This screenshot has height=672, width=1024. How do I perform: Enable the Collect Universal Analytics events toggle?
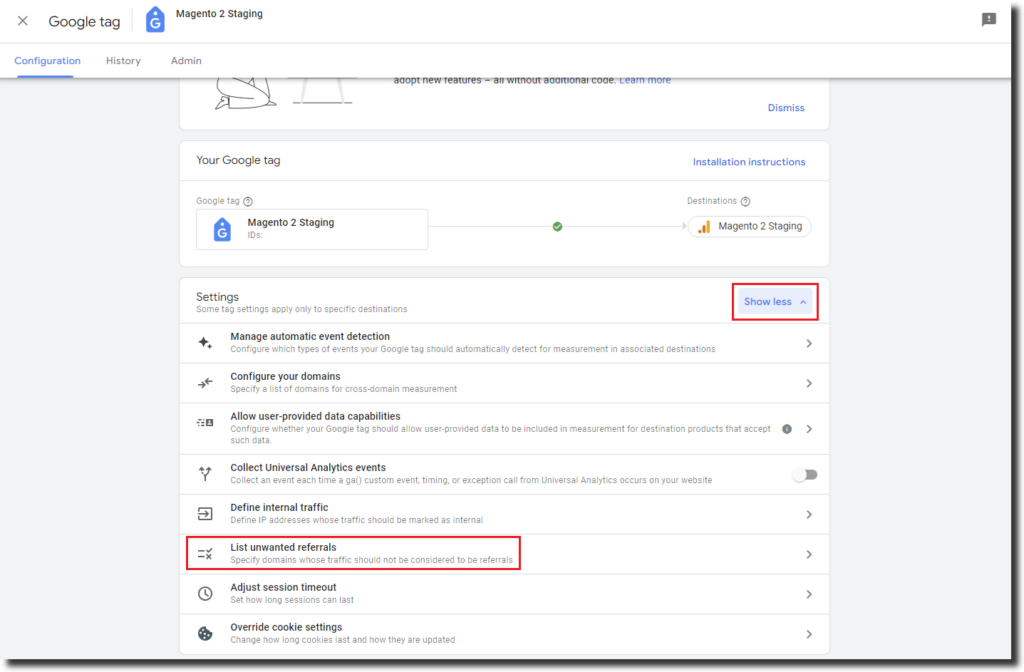[805, 475]
